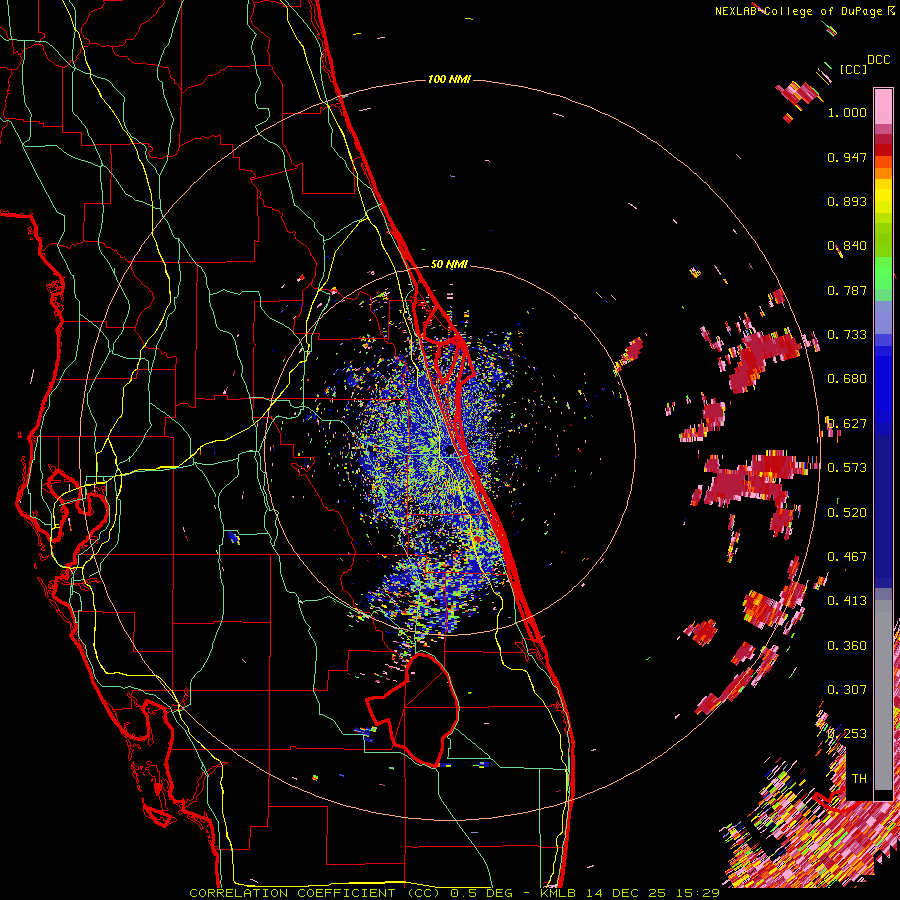This screenshot has height=900, width=900.
Task: Click the TH threshold label on the scale
Action: [x=859, y=779]
